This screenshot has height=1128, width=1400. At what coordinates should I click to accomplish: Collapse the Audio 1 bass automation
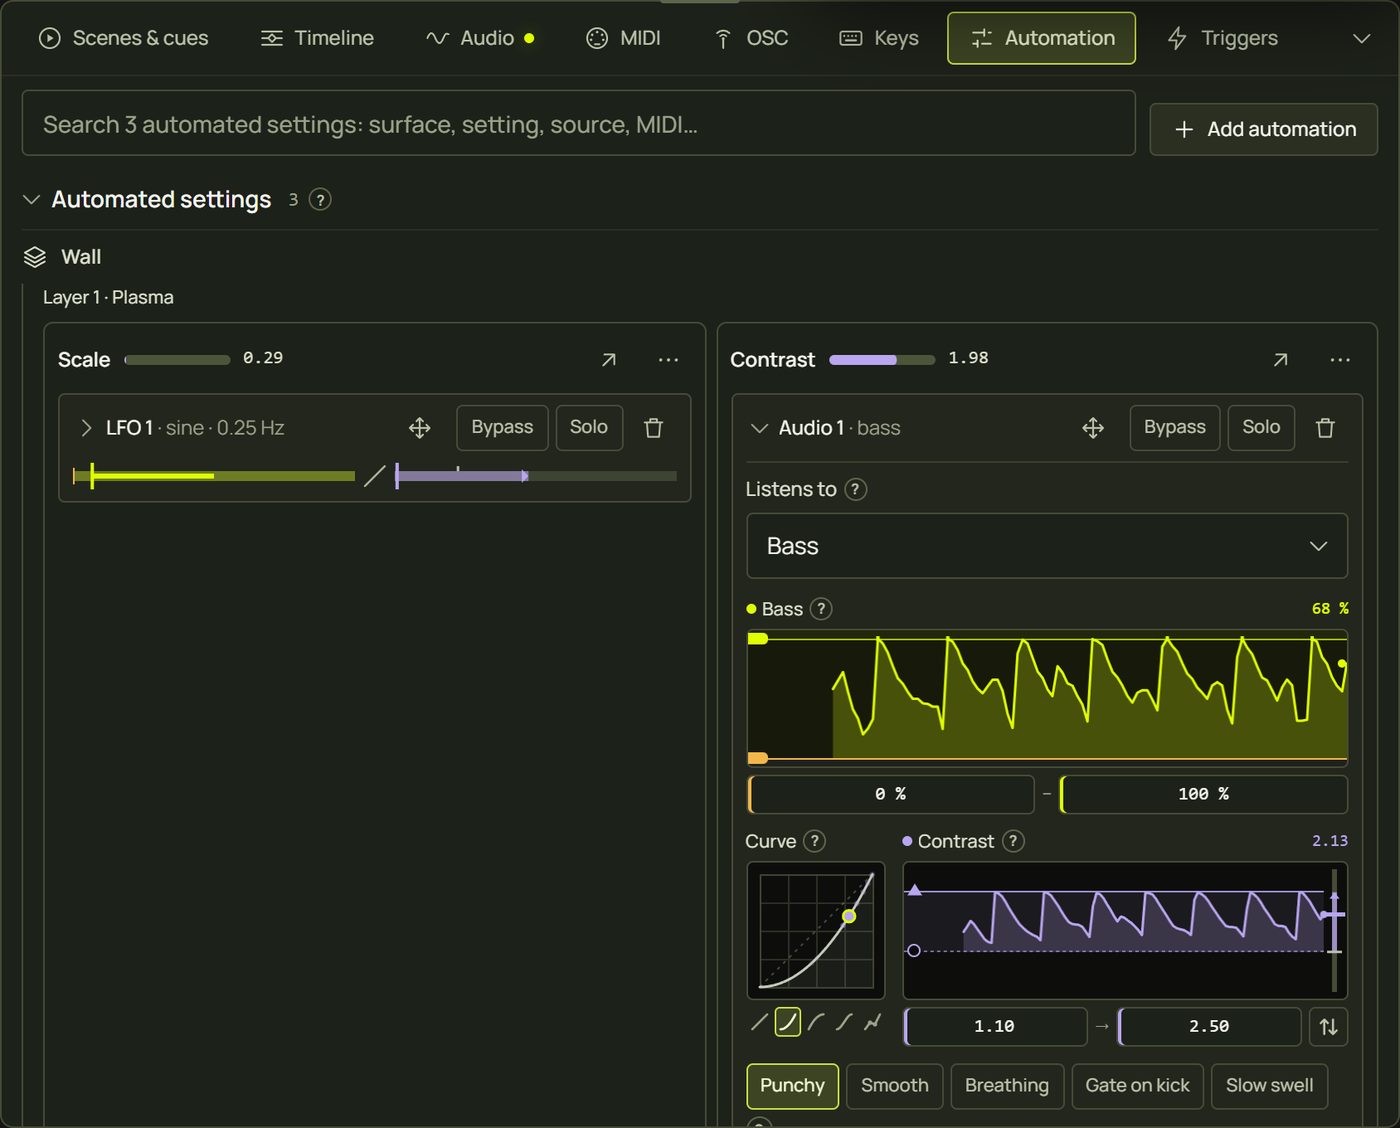click(x=759, y=428)
